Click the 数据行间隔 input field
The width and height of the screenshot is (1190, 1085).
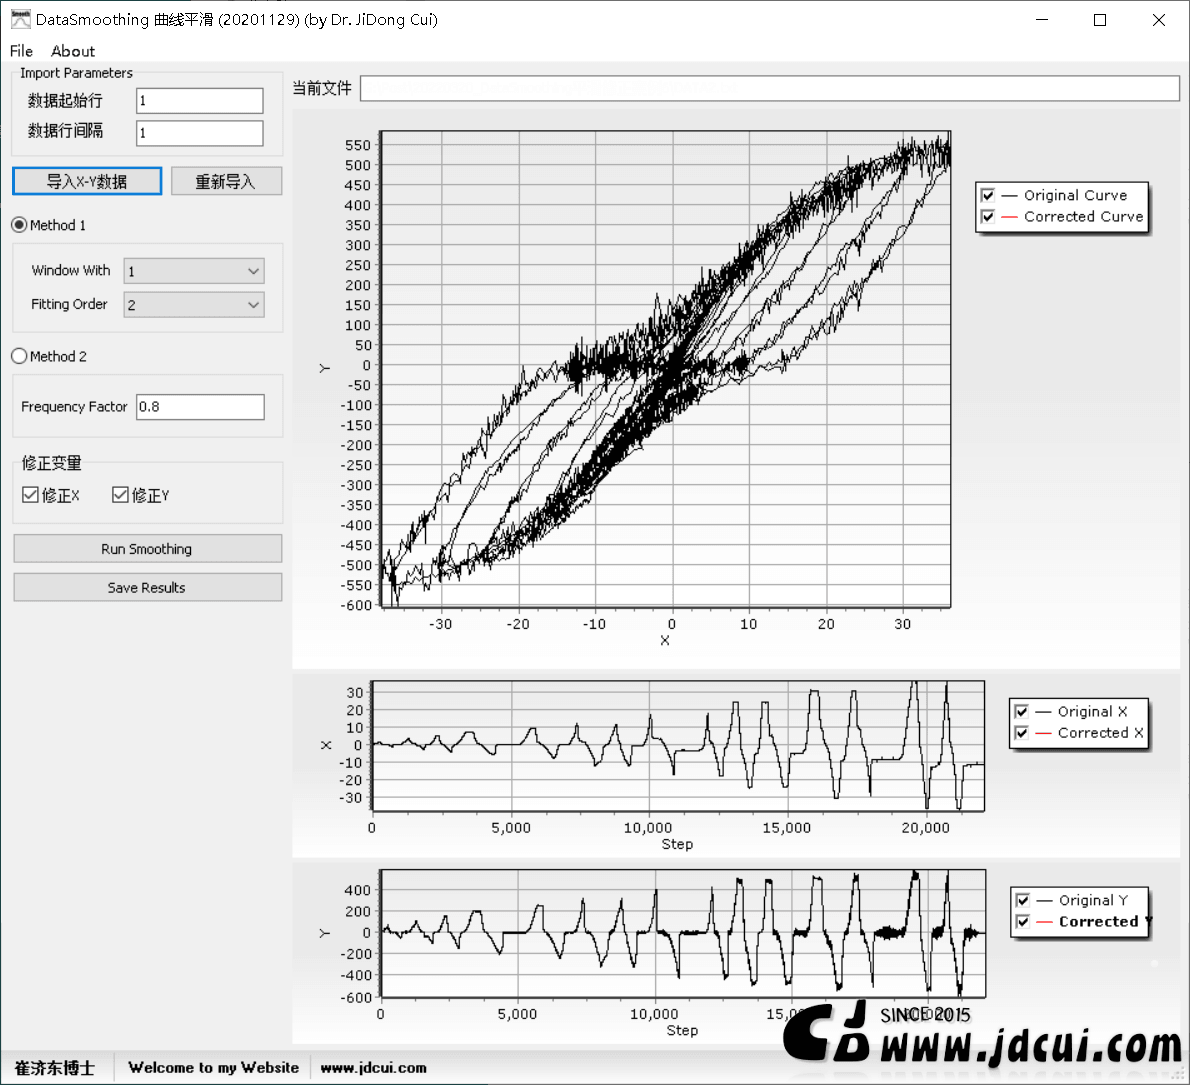(x=200, y=133)
